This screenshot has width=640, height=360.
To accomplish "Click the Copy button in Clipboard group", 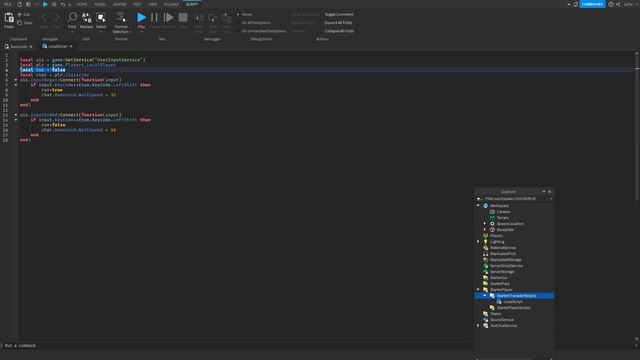I will coord(25,23).
